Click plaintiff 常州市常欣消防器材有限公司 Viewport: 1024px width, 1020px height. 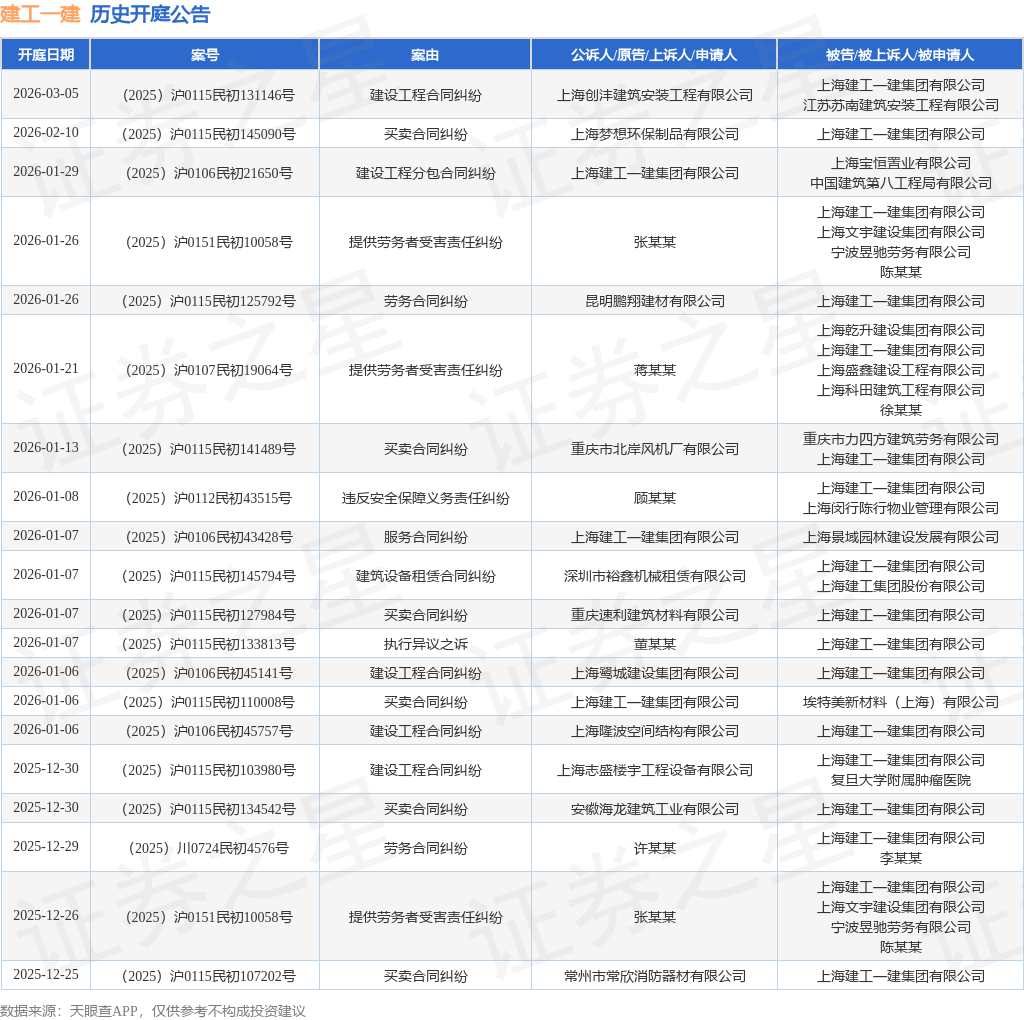point(654,976)
